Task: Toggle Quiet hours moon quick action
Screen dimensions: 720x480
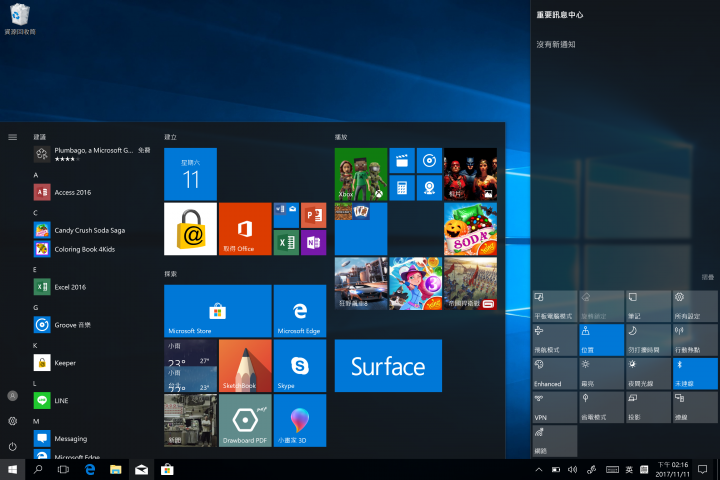Action: pos(648,340)
